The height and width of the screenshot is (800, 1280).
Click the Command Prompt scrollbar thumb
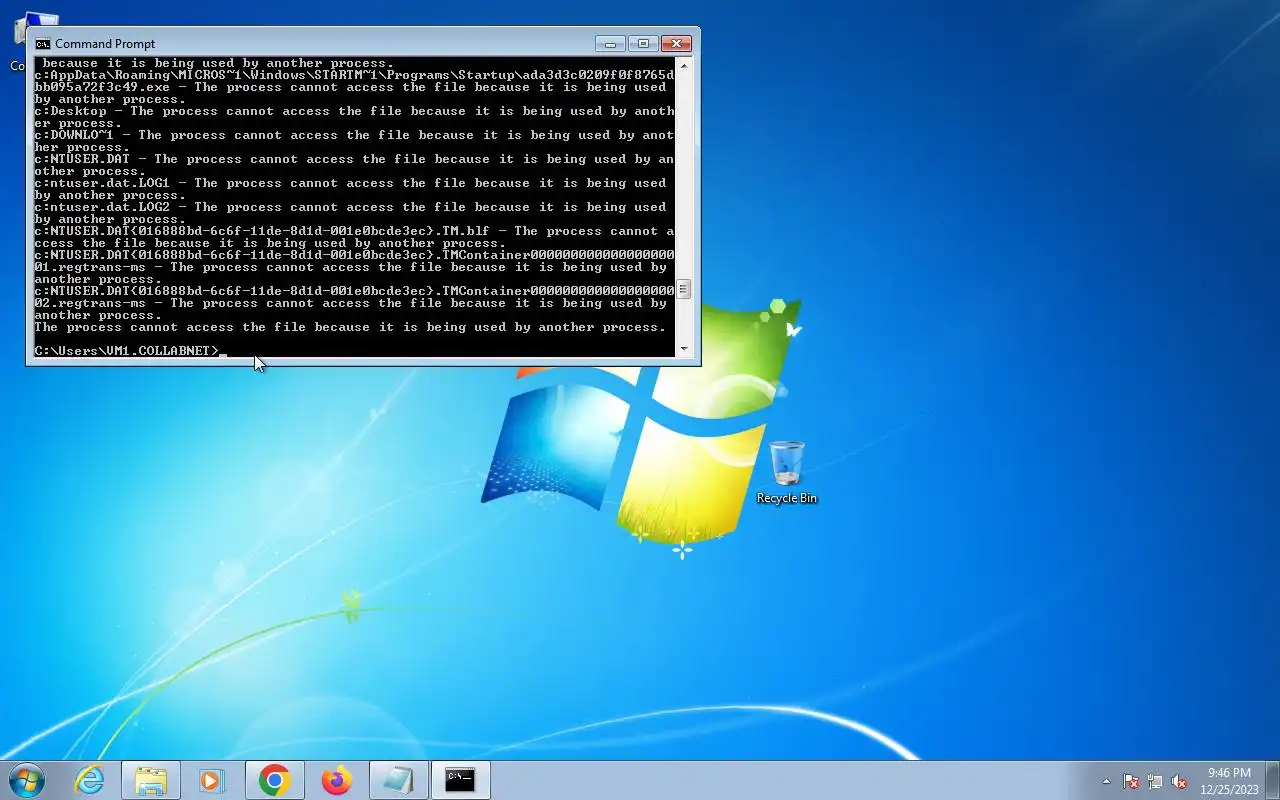coord(684,289)
